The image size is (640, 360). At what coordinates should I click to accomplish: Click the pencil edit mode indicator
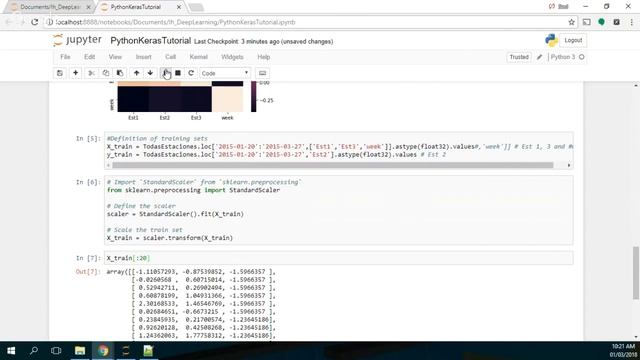point(540,57)
